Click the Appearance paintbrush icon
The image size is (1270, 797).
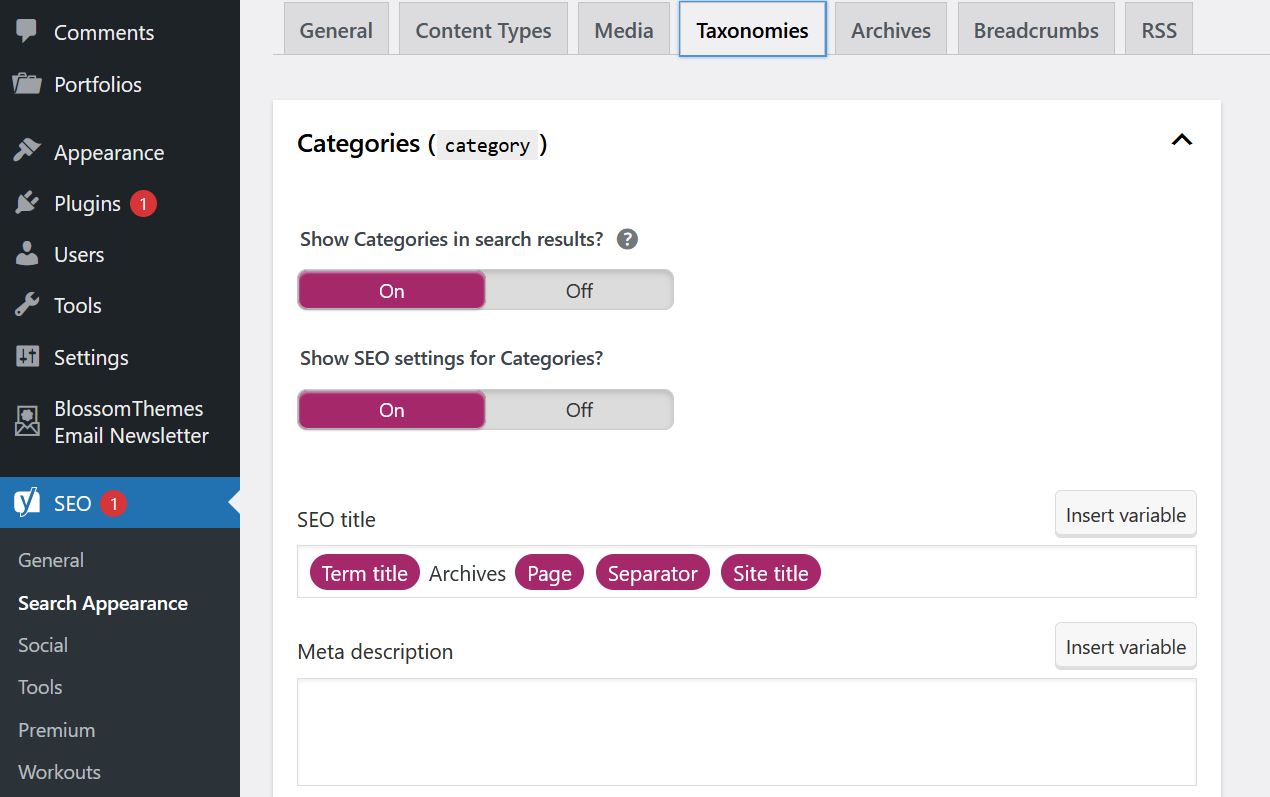click(x=26, y=152)
